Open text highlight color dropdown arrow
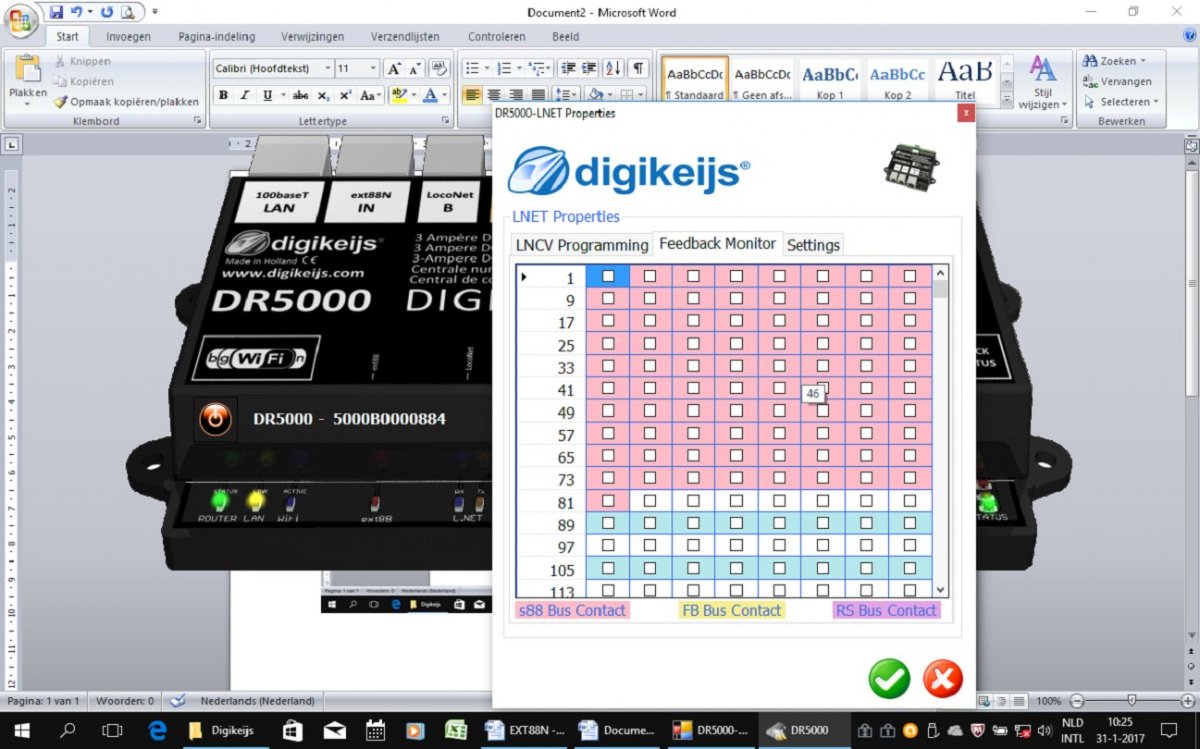Viewport: 1200px width, 749px height. [x=413, y=96]
